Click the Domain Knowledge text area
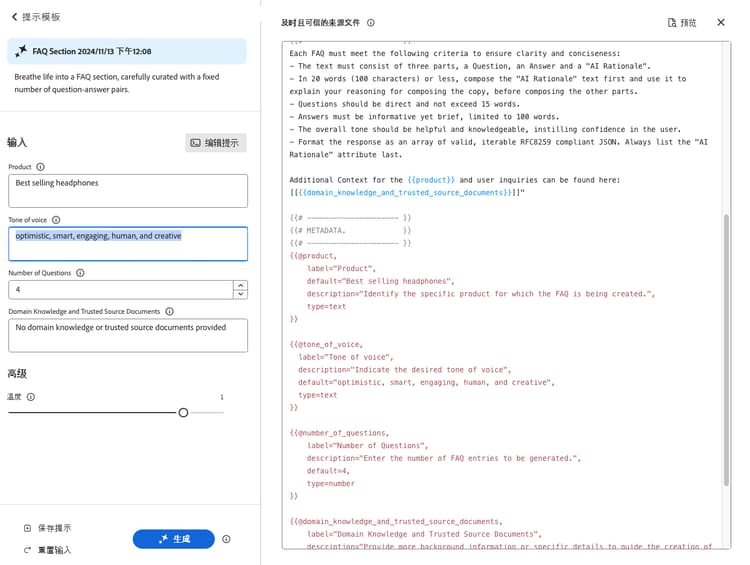Viewport: 750px width, 565px height. pyautogui.click(x=128, y=336)
